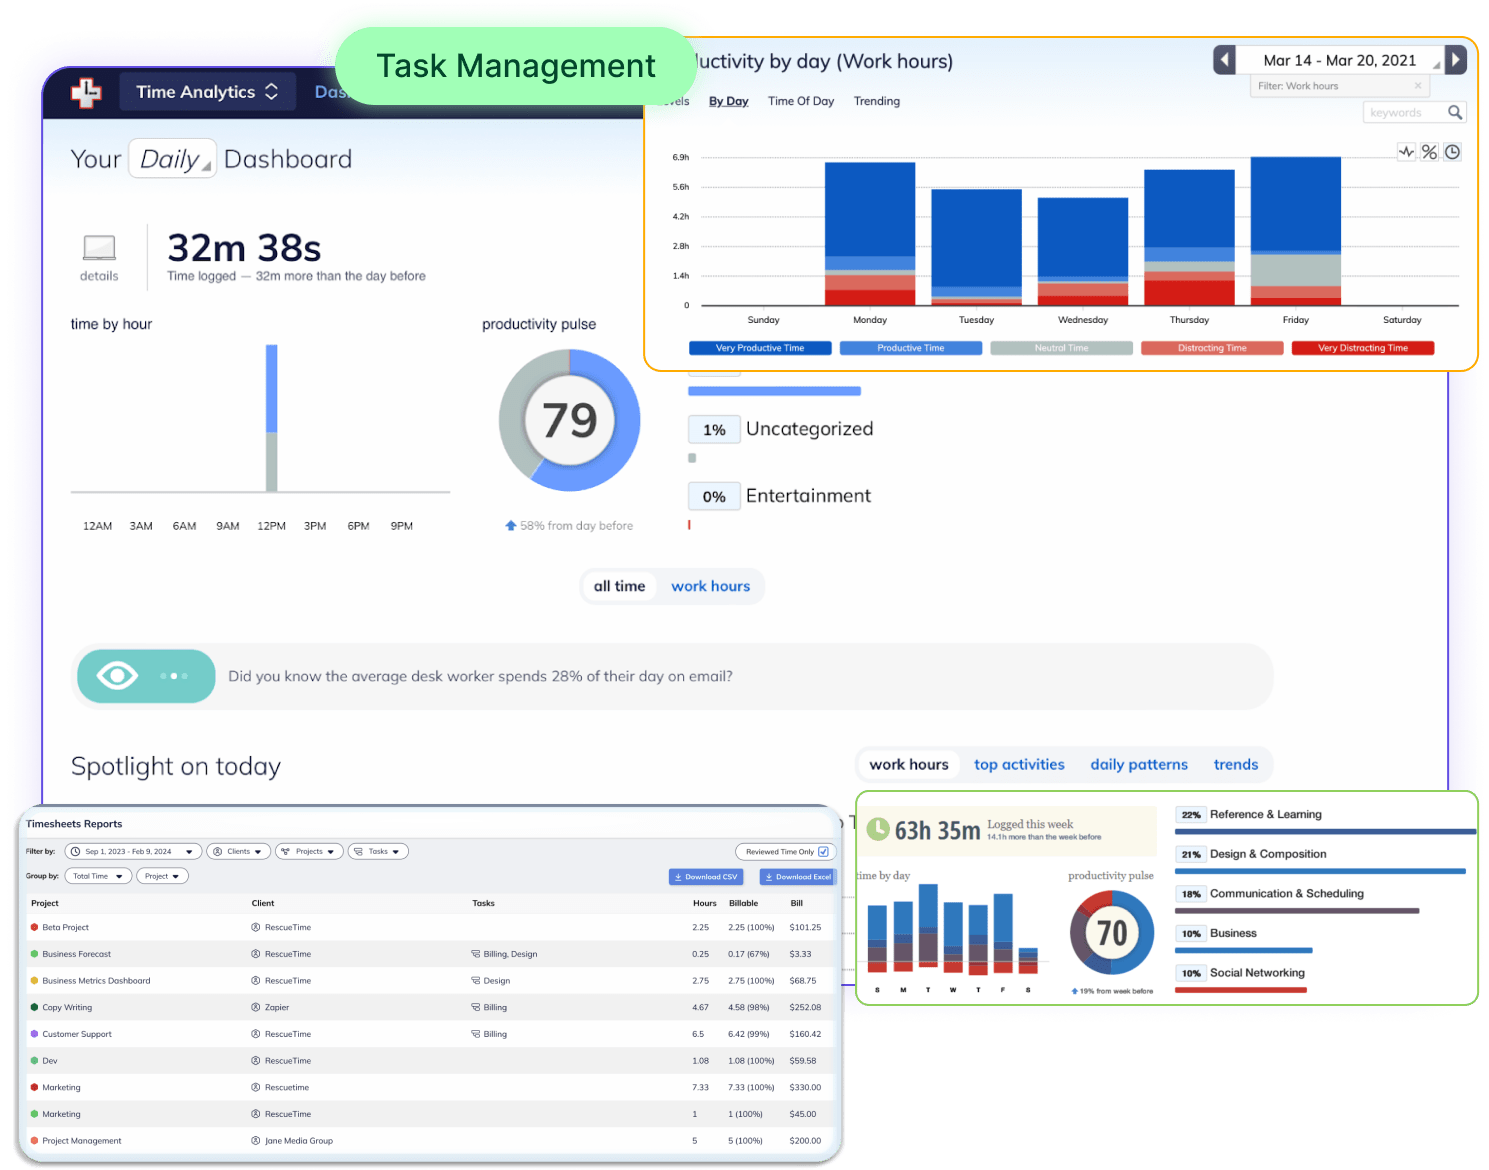Screen dimensions: 1489x1170
Task: Go to the previous week in the date range
Action: (x=1224, y=60)
